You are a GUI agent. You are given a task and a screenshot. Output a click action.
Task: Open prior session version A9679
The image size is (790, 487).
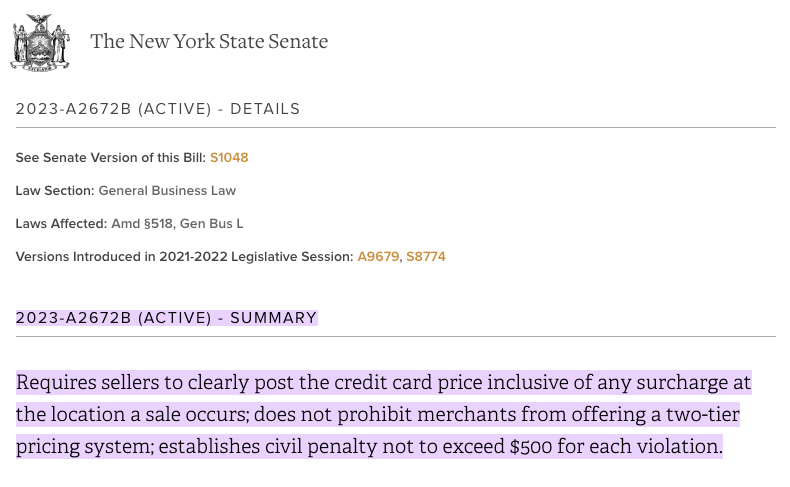[378, 257]
